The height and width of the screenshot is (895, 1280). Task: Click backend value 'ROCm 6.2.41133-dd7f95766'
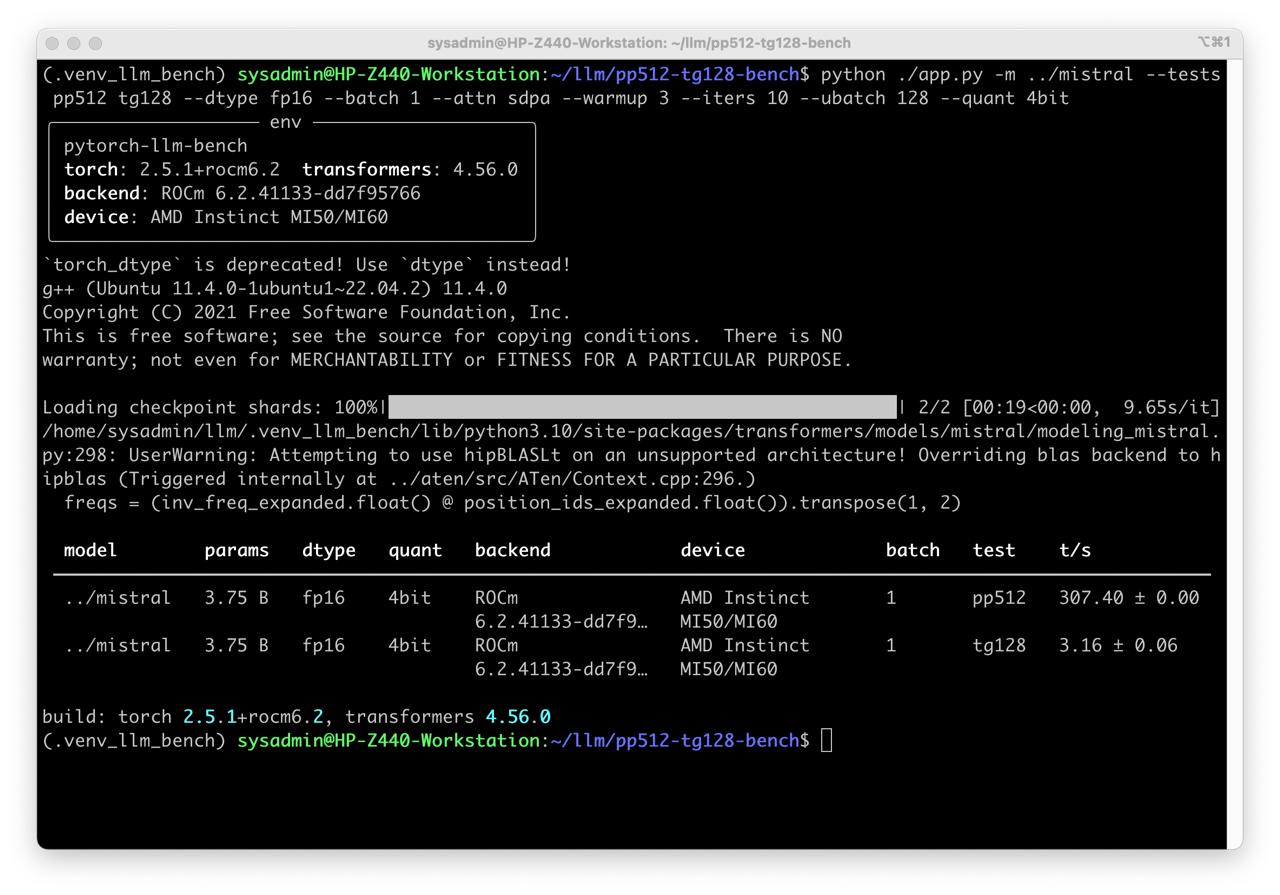click(x=291, y=194)
